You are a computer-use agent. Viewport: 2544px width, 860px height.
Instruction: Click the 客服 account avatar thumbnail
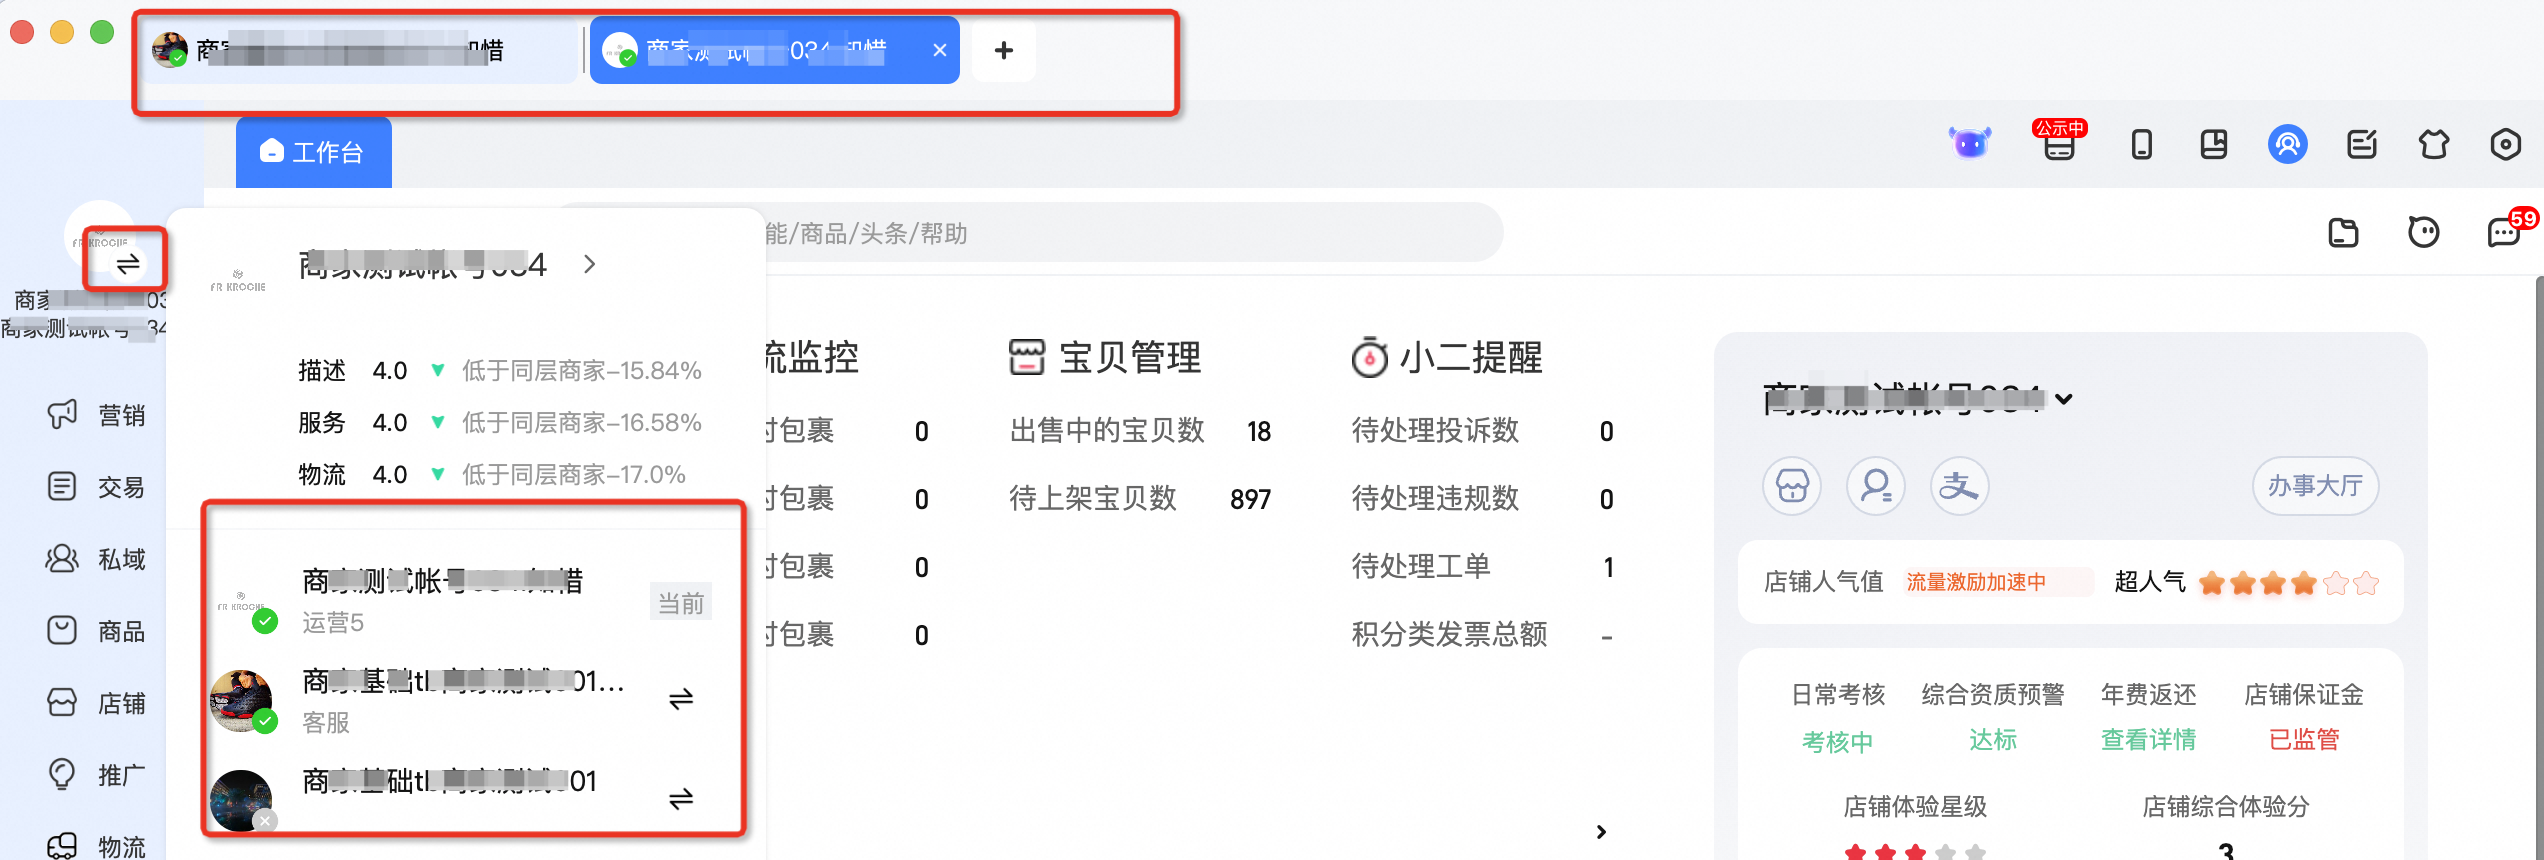(x=242, y=701)
